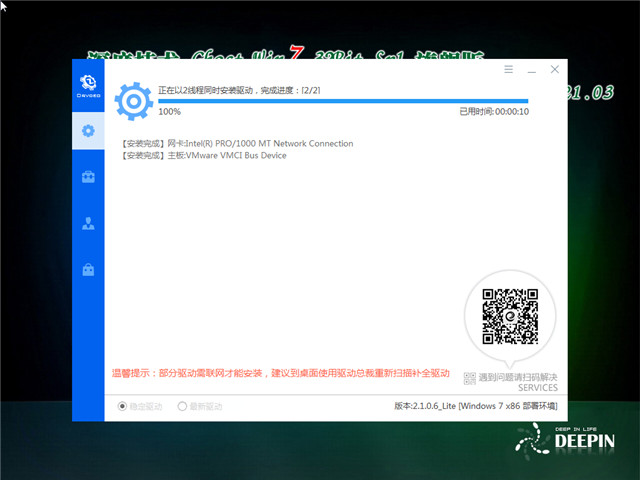Click the version 2.1.0.6_Lite text

coord(476,406)
